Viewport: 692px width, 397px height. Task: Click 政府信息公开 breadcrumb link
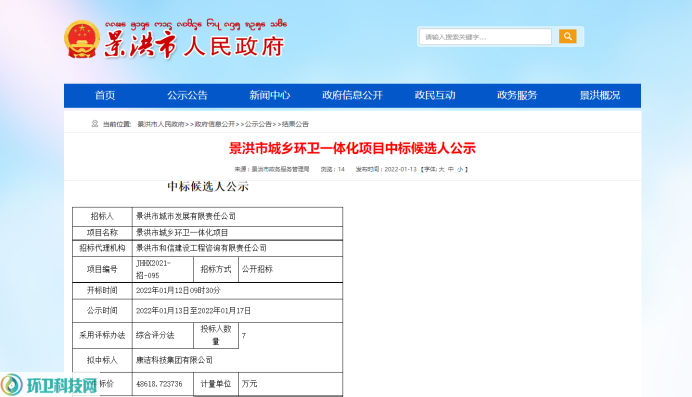coord(215,124)
